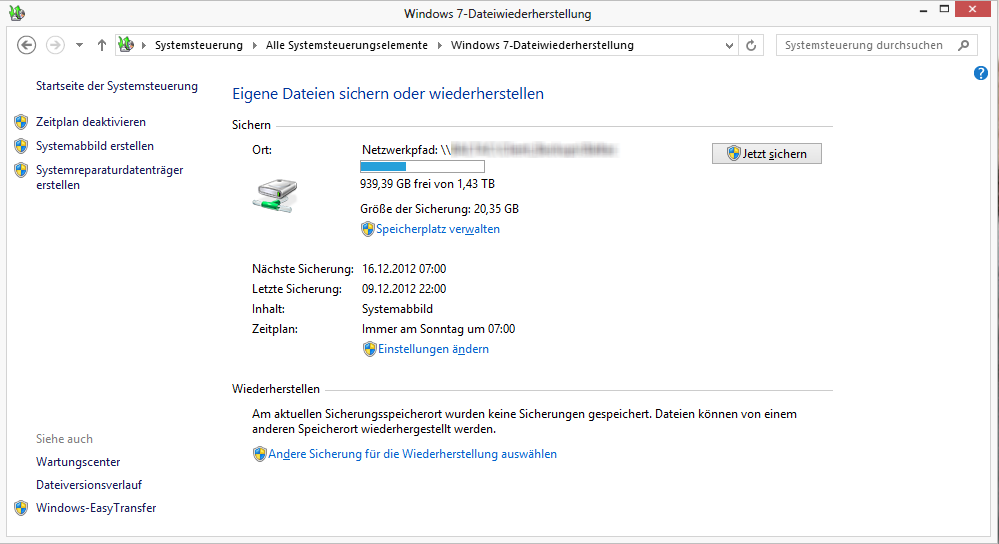Close the Dateiwiederherstellung window
The width and height of the screenshot is (999, 544).
coord(972,9)
